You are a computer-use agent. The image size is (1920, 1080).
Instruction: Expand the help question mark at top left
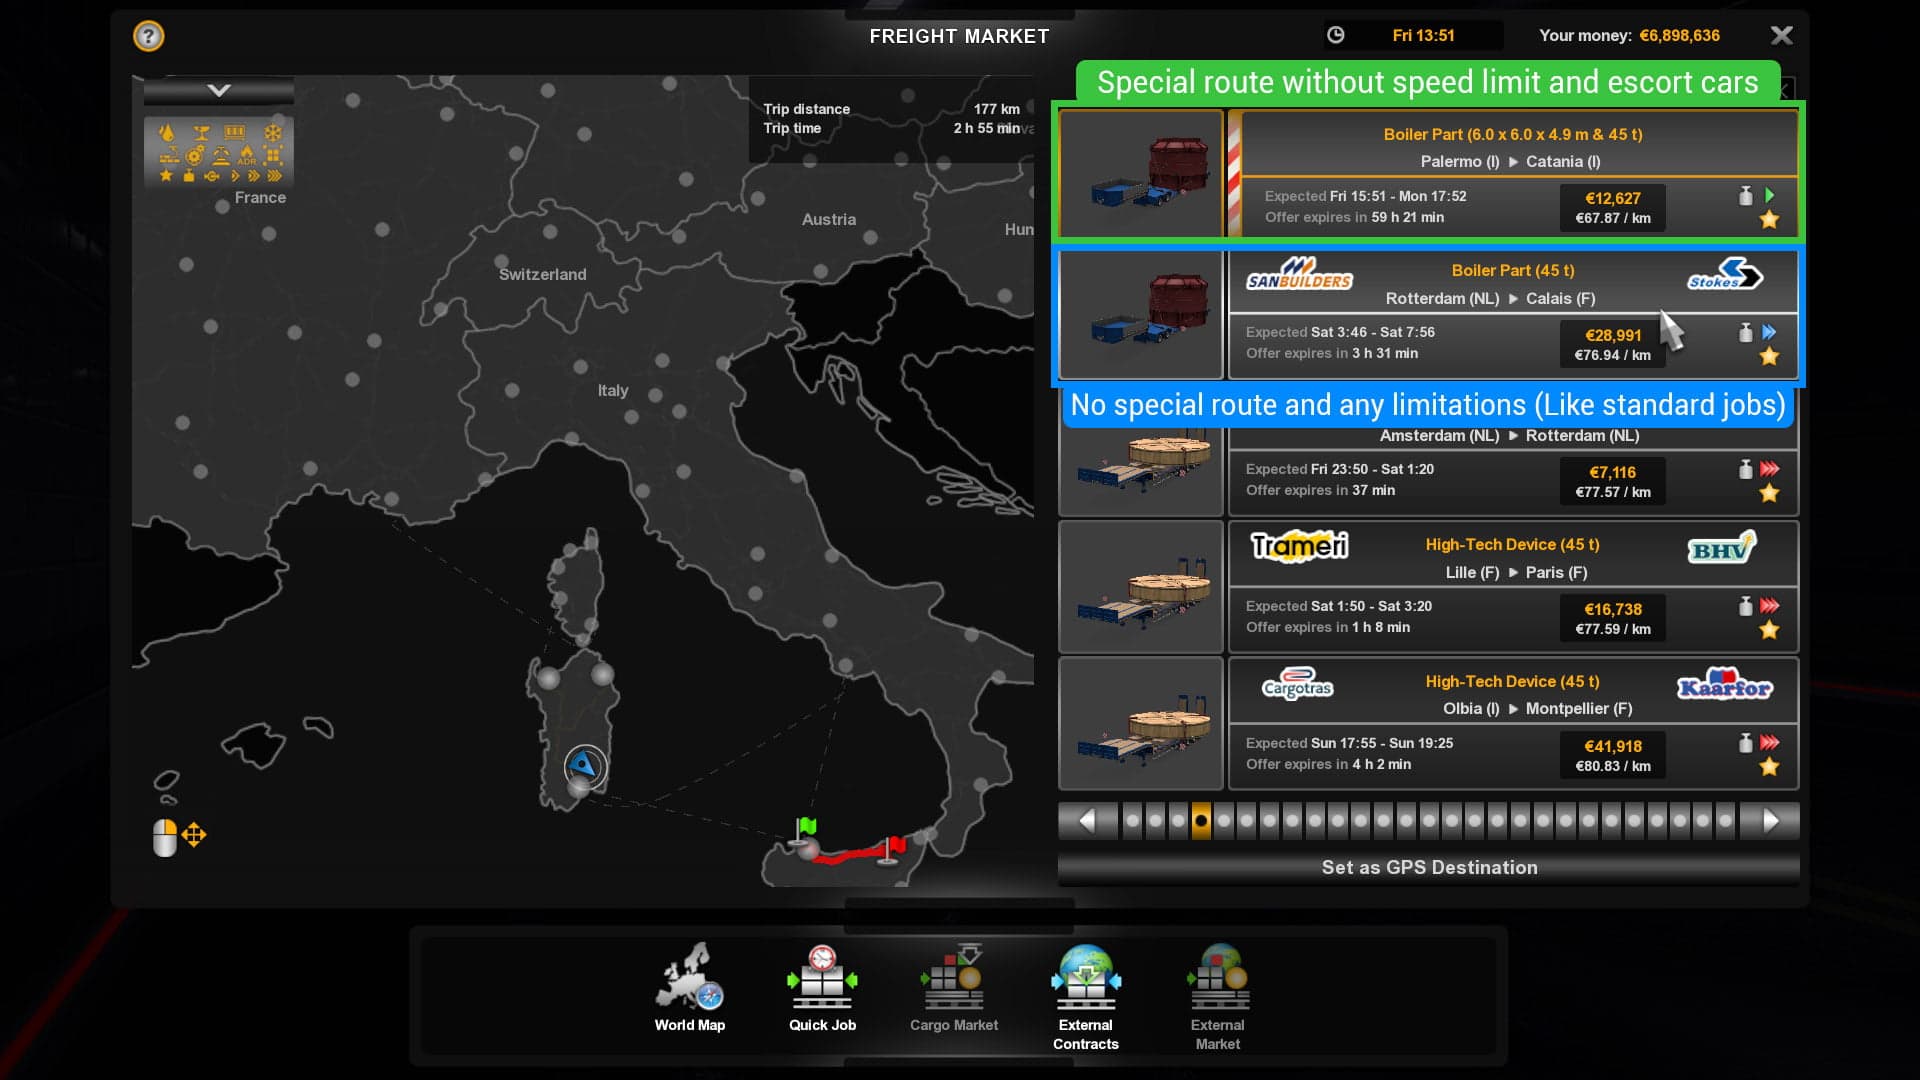148,36
